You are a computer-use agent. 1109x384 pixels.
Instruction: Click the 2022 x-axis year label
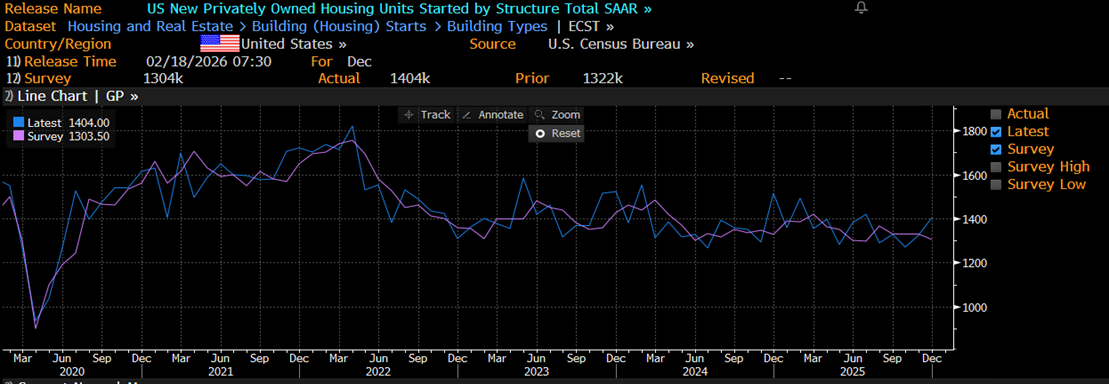(x=379, y=371)
